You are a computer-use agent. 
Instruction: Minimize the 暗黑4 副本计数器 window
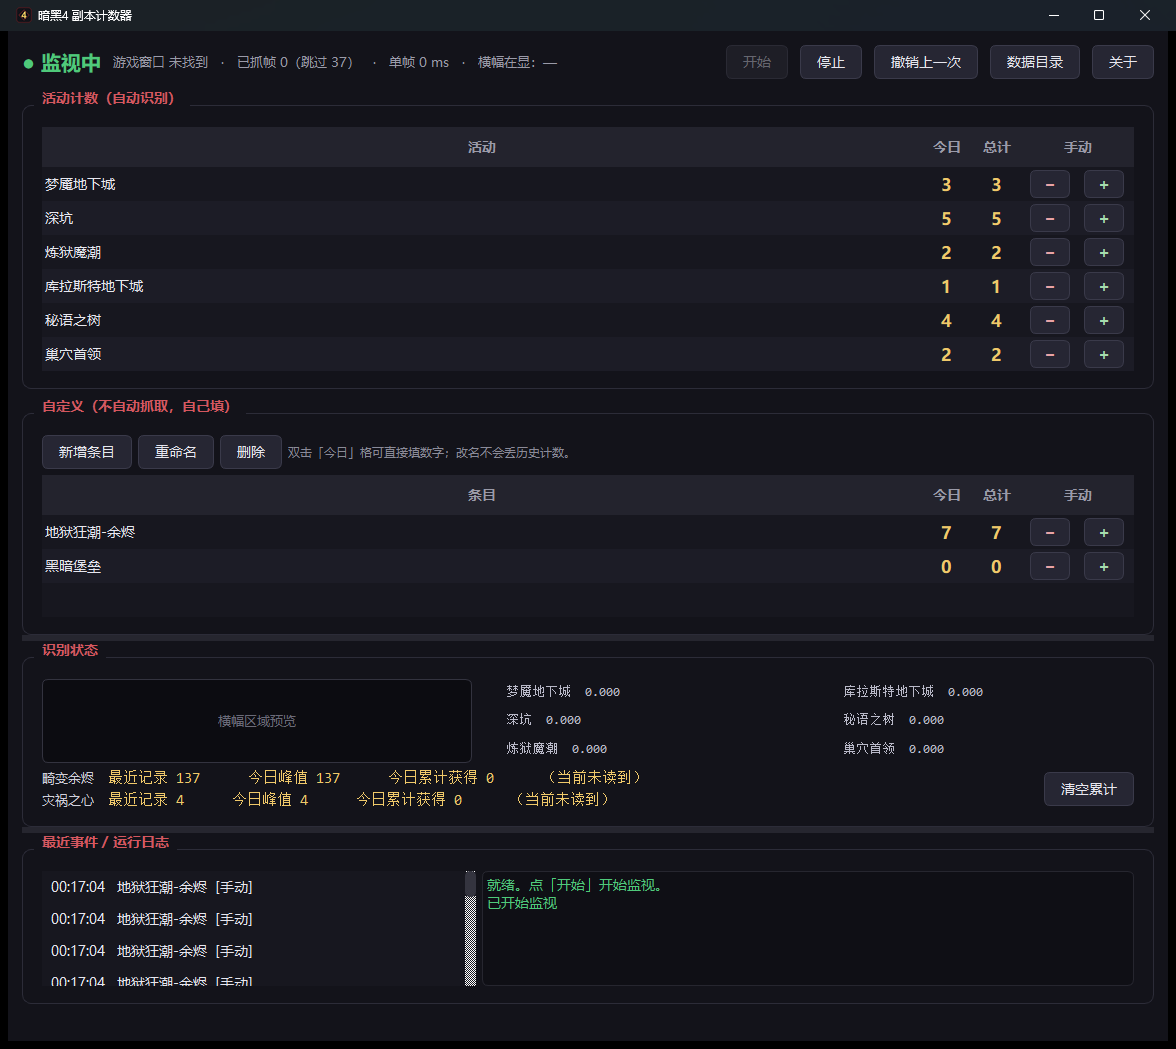[x=1054, y=15]
